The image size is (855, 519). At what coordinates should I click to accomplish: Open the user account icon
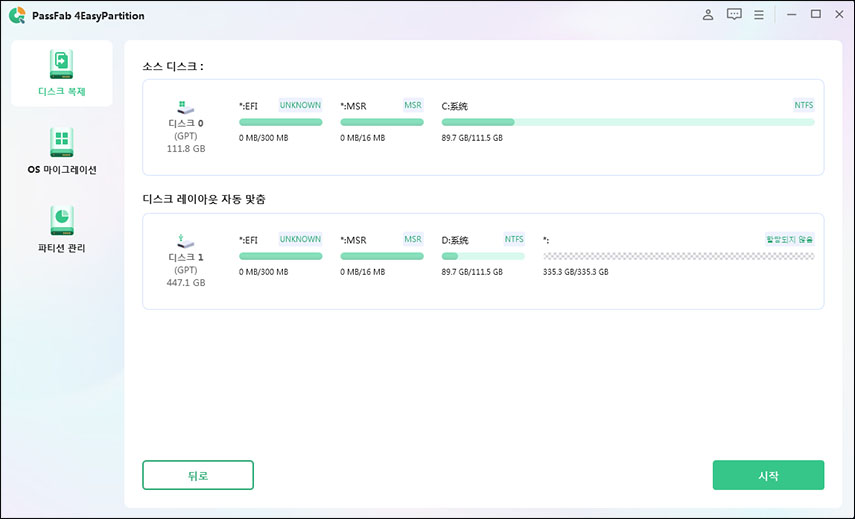point(708,15)
